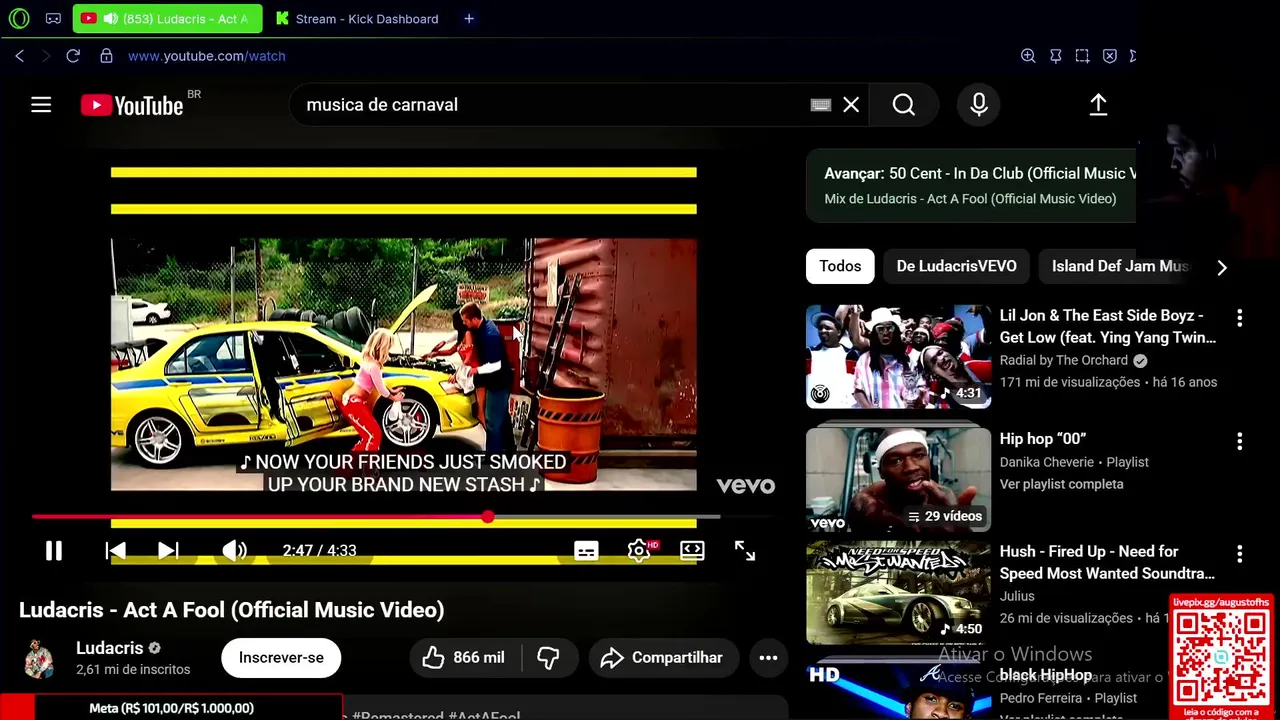Show more filter chips with right arrow
Image resolution: width=1280 pixels, height=720 pixels.
tap(1221, 267)
